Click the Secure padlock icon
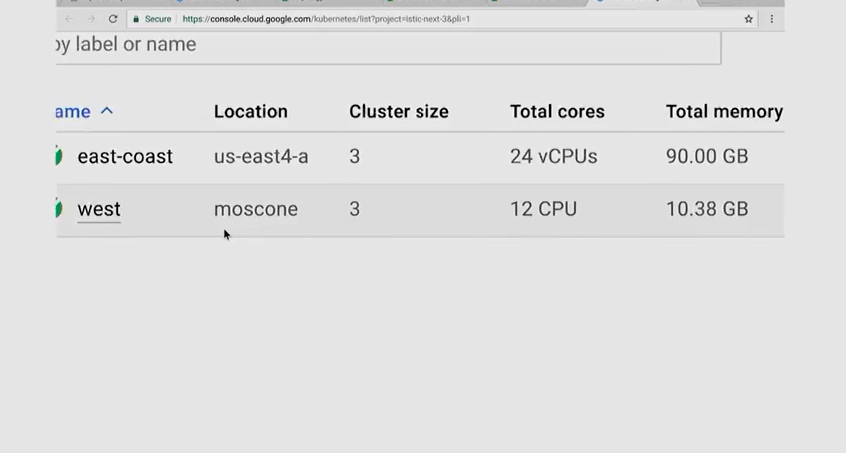 pyautogui.click(x=136, y=19)
